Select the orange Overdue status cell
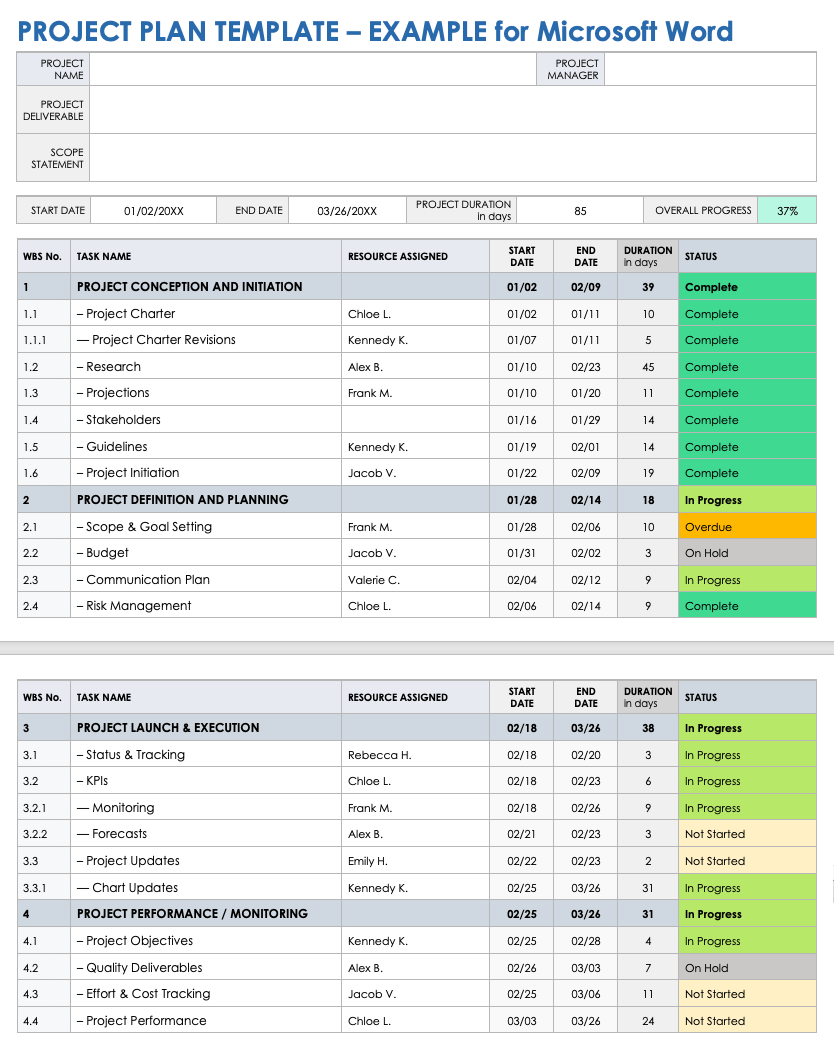Image resolution: width=834 pixels, height=1061 pixels. (746, 527)
